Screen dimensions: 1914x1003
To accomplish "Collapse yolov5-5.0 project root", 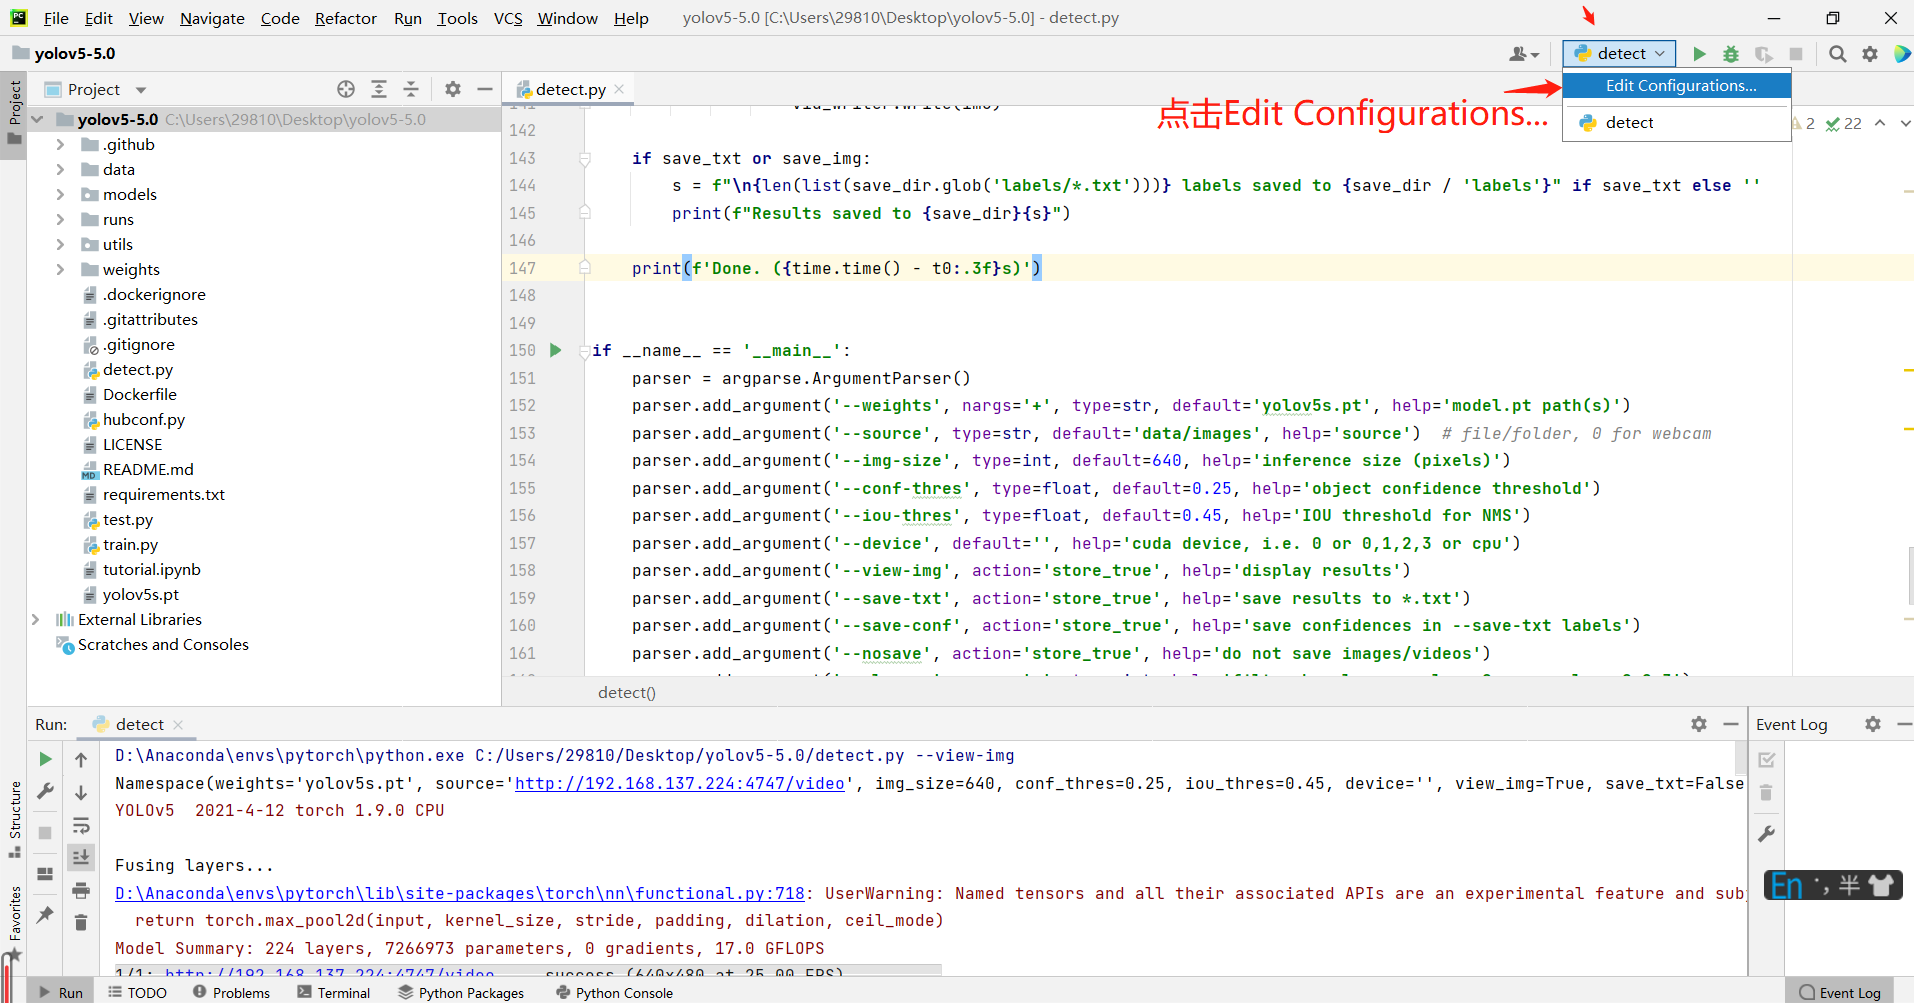I will (37, 120).
